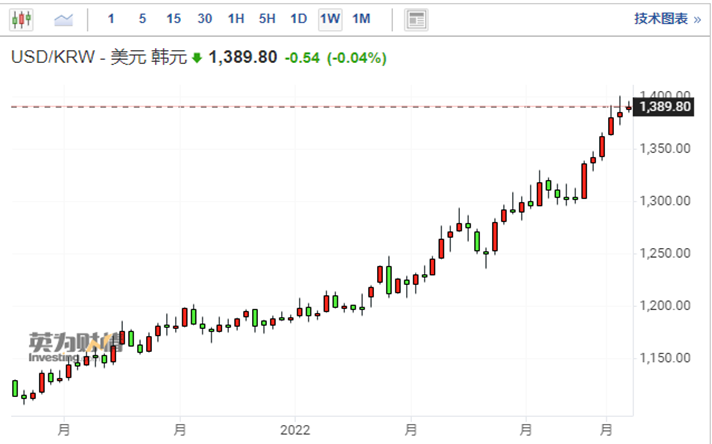The image size is (712, 444).
Task: Select the 5 minute interval
Action: point(142,19)
